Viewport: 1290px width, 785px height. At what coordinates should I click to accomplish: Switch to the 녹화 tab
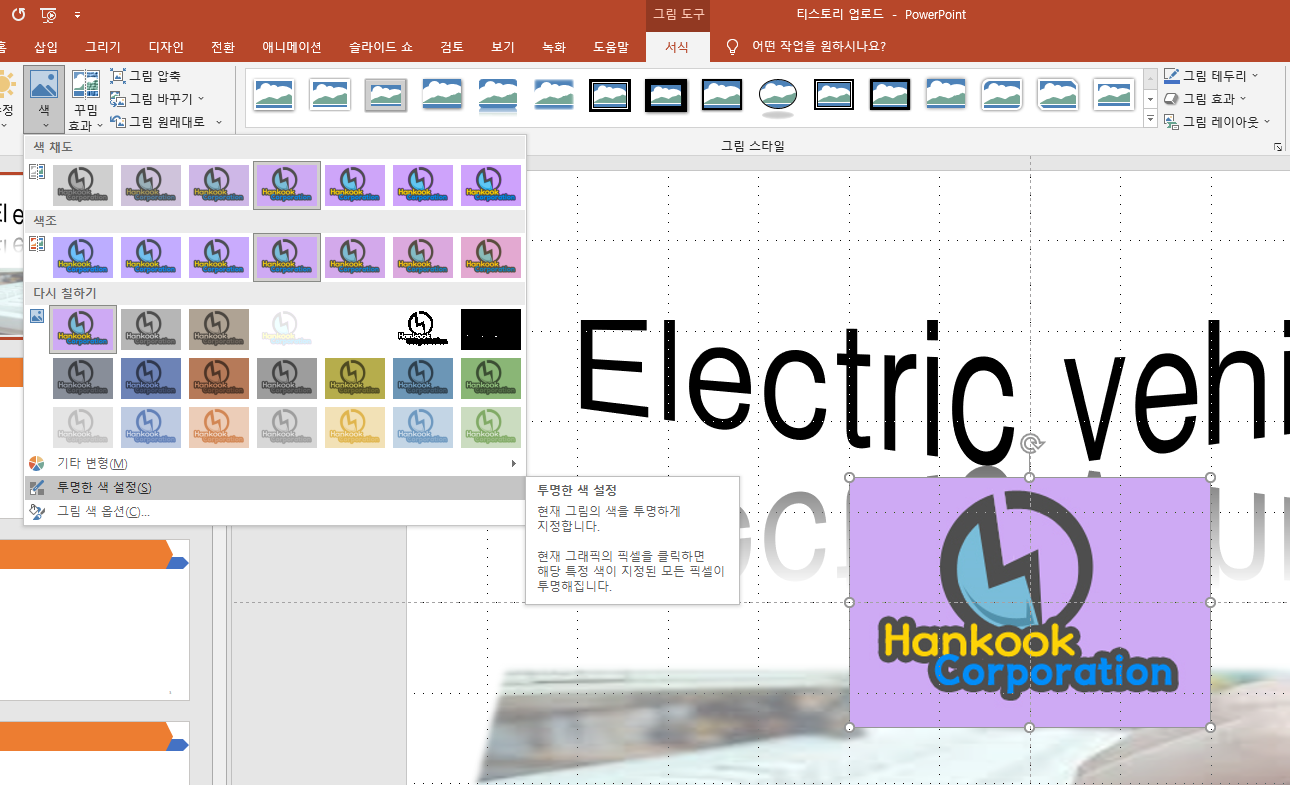point(554,47)
